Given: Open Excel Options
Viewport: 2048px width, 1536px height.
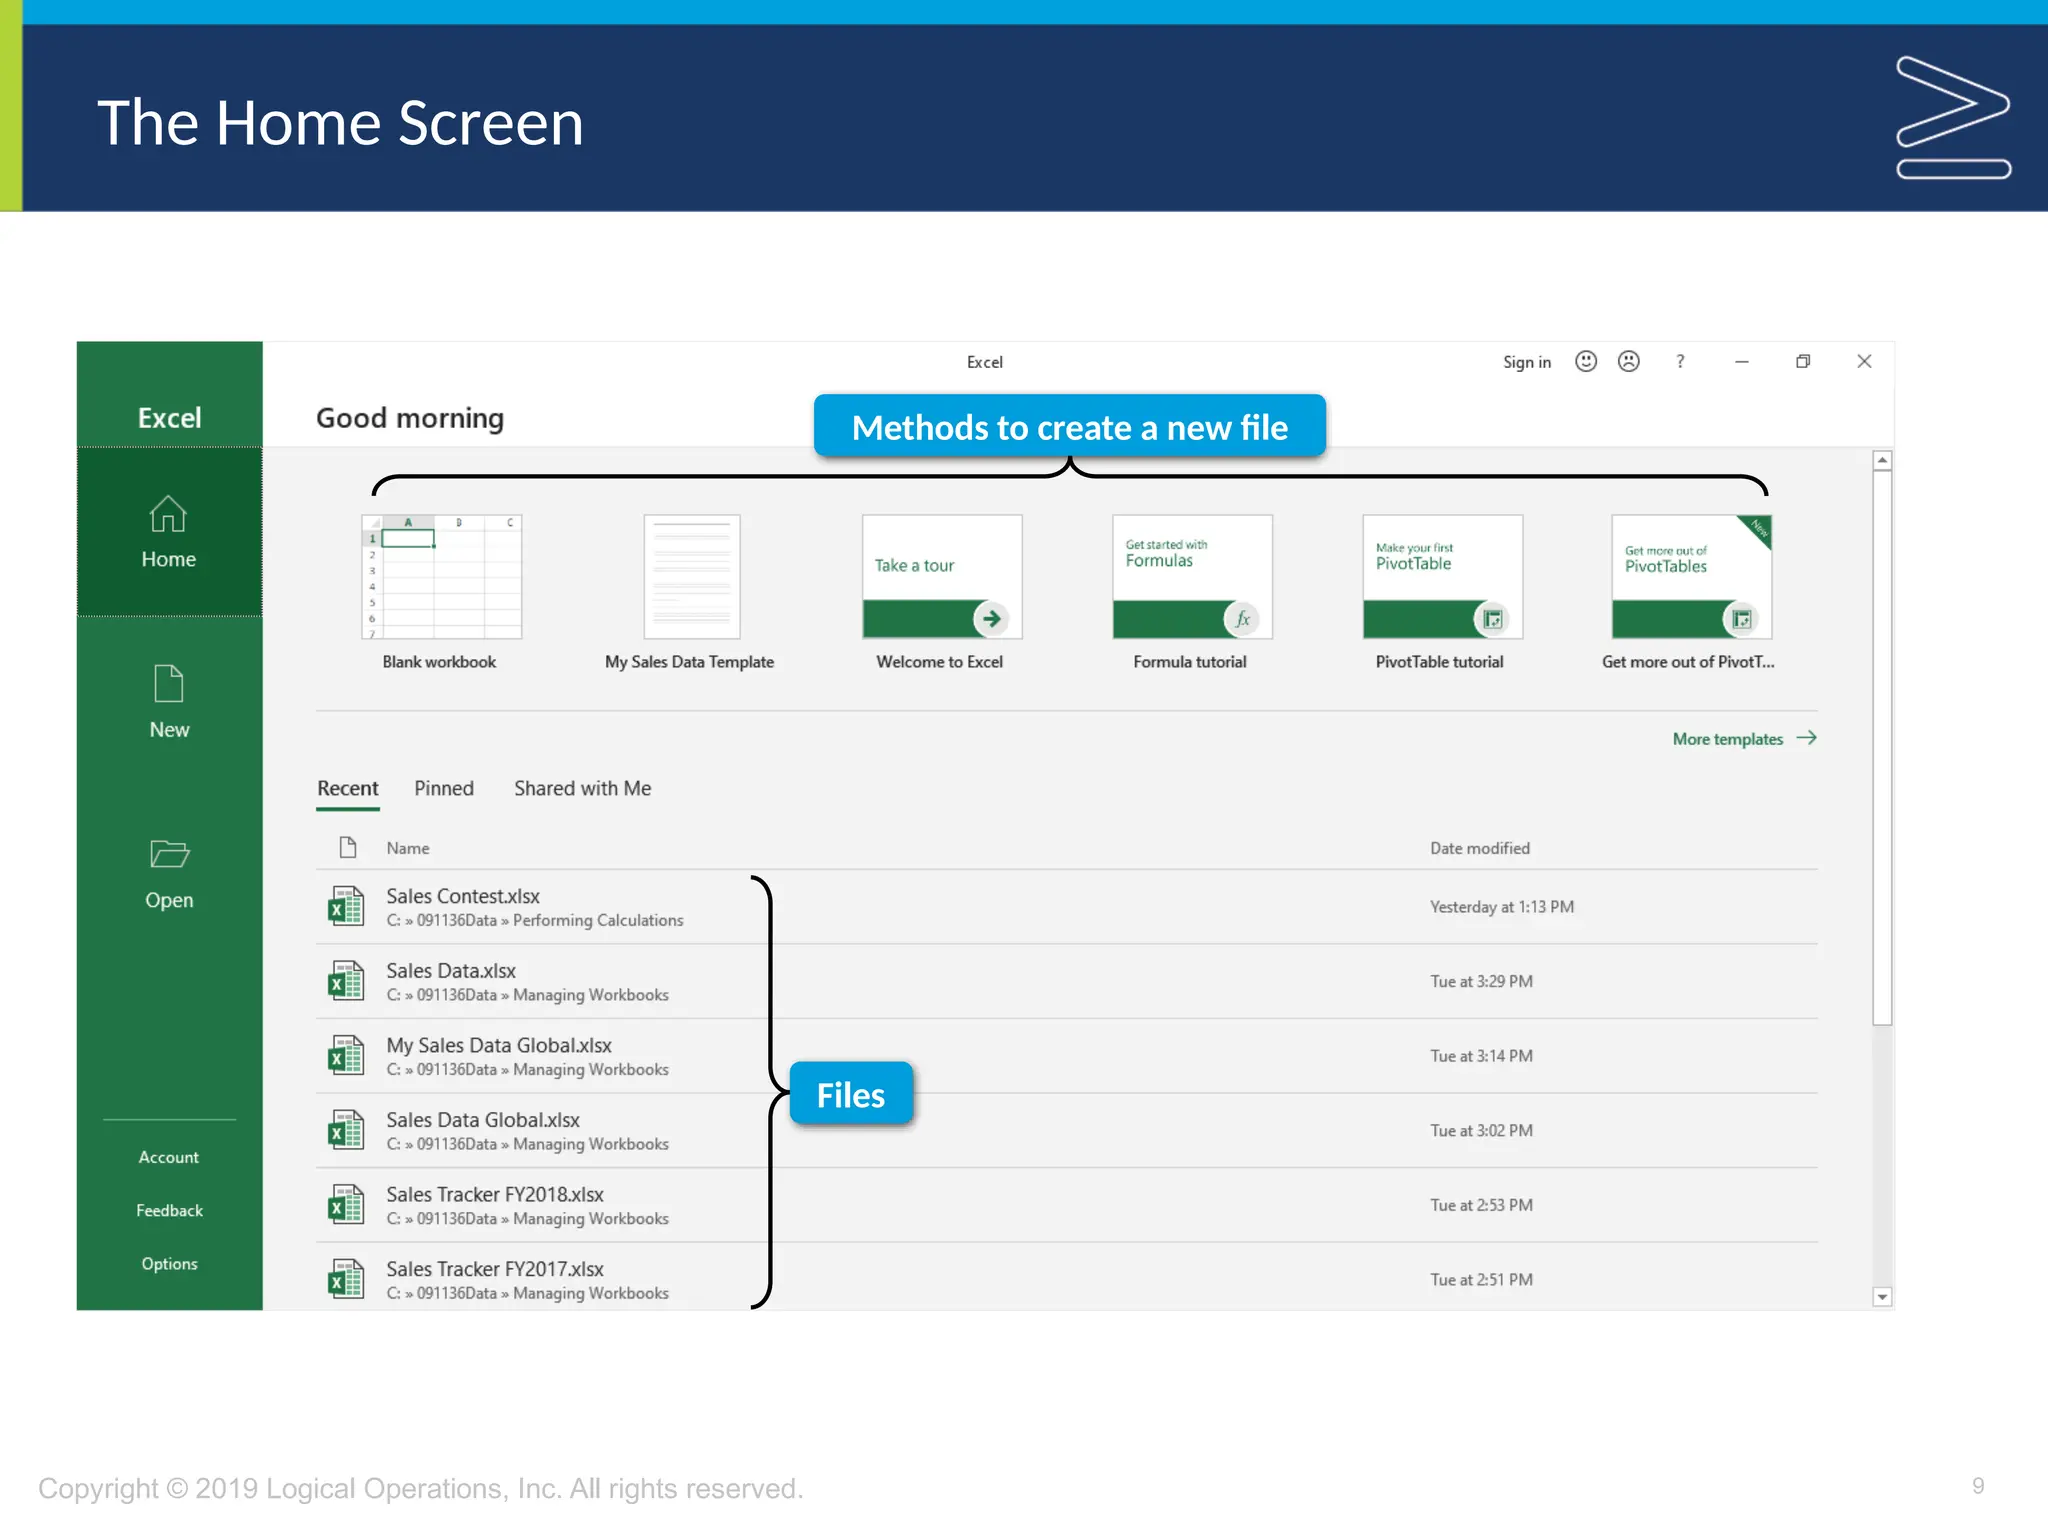Looking at the screenshot, I should point(169,1264).
